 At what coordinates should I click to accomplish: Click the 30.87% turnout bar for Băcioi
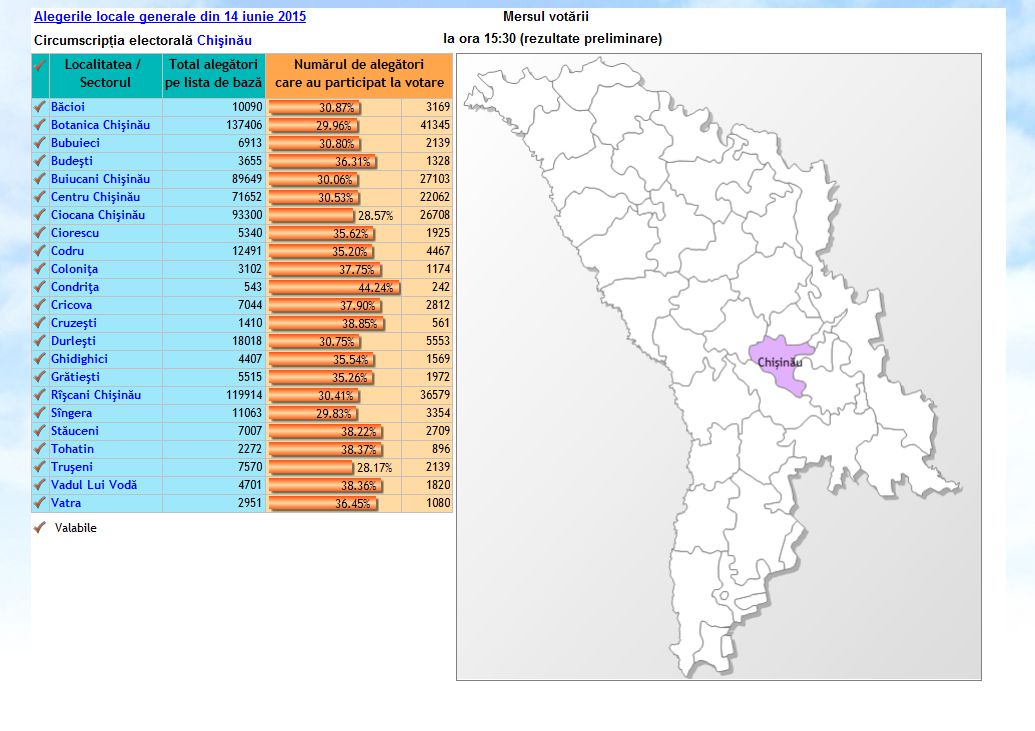pos(315,107)
